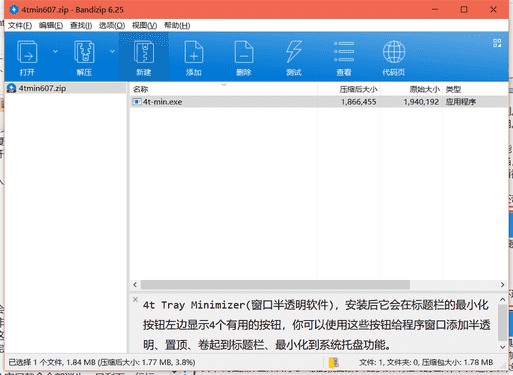Open the 文件(F) menu
The height and width of the screenshot is (375, 513).
click(x=20, y=26)
